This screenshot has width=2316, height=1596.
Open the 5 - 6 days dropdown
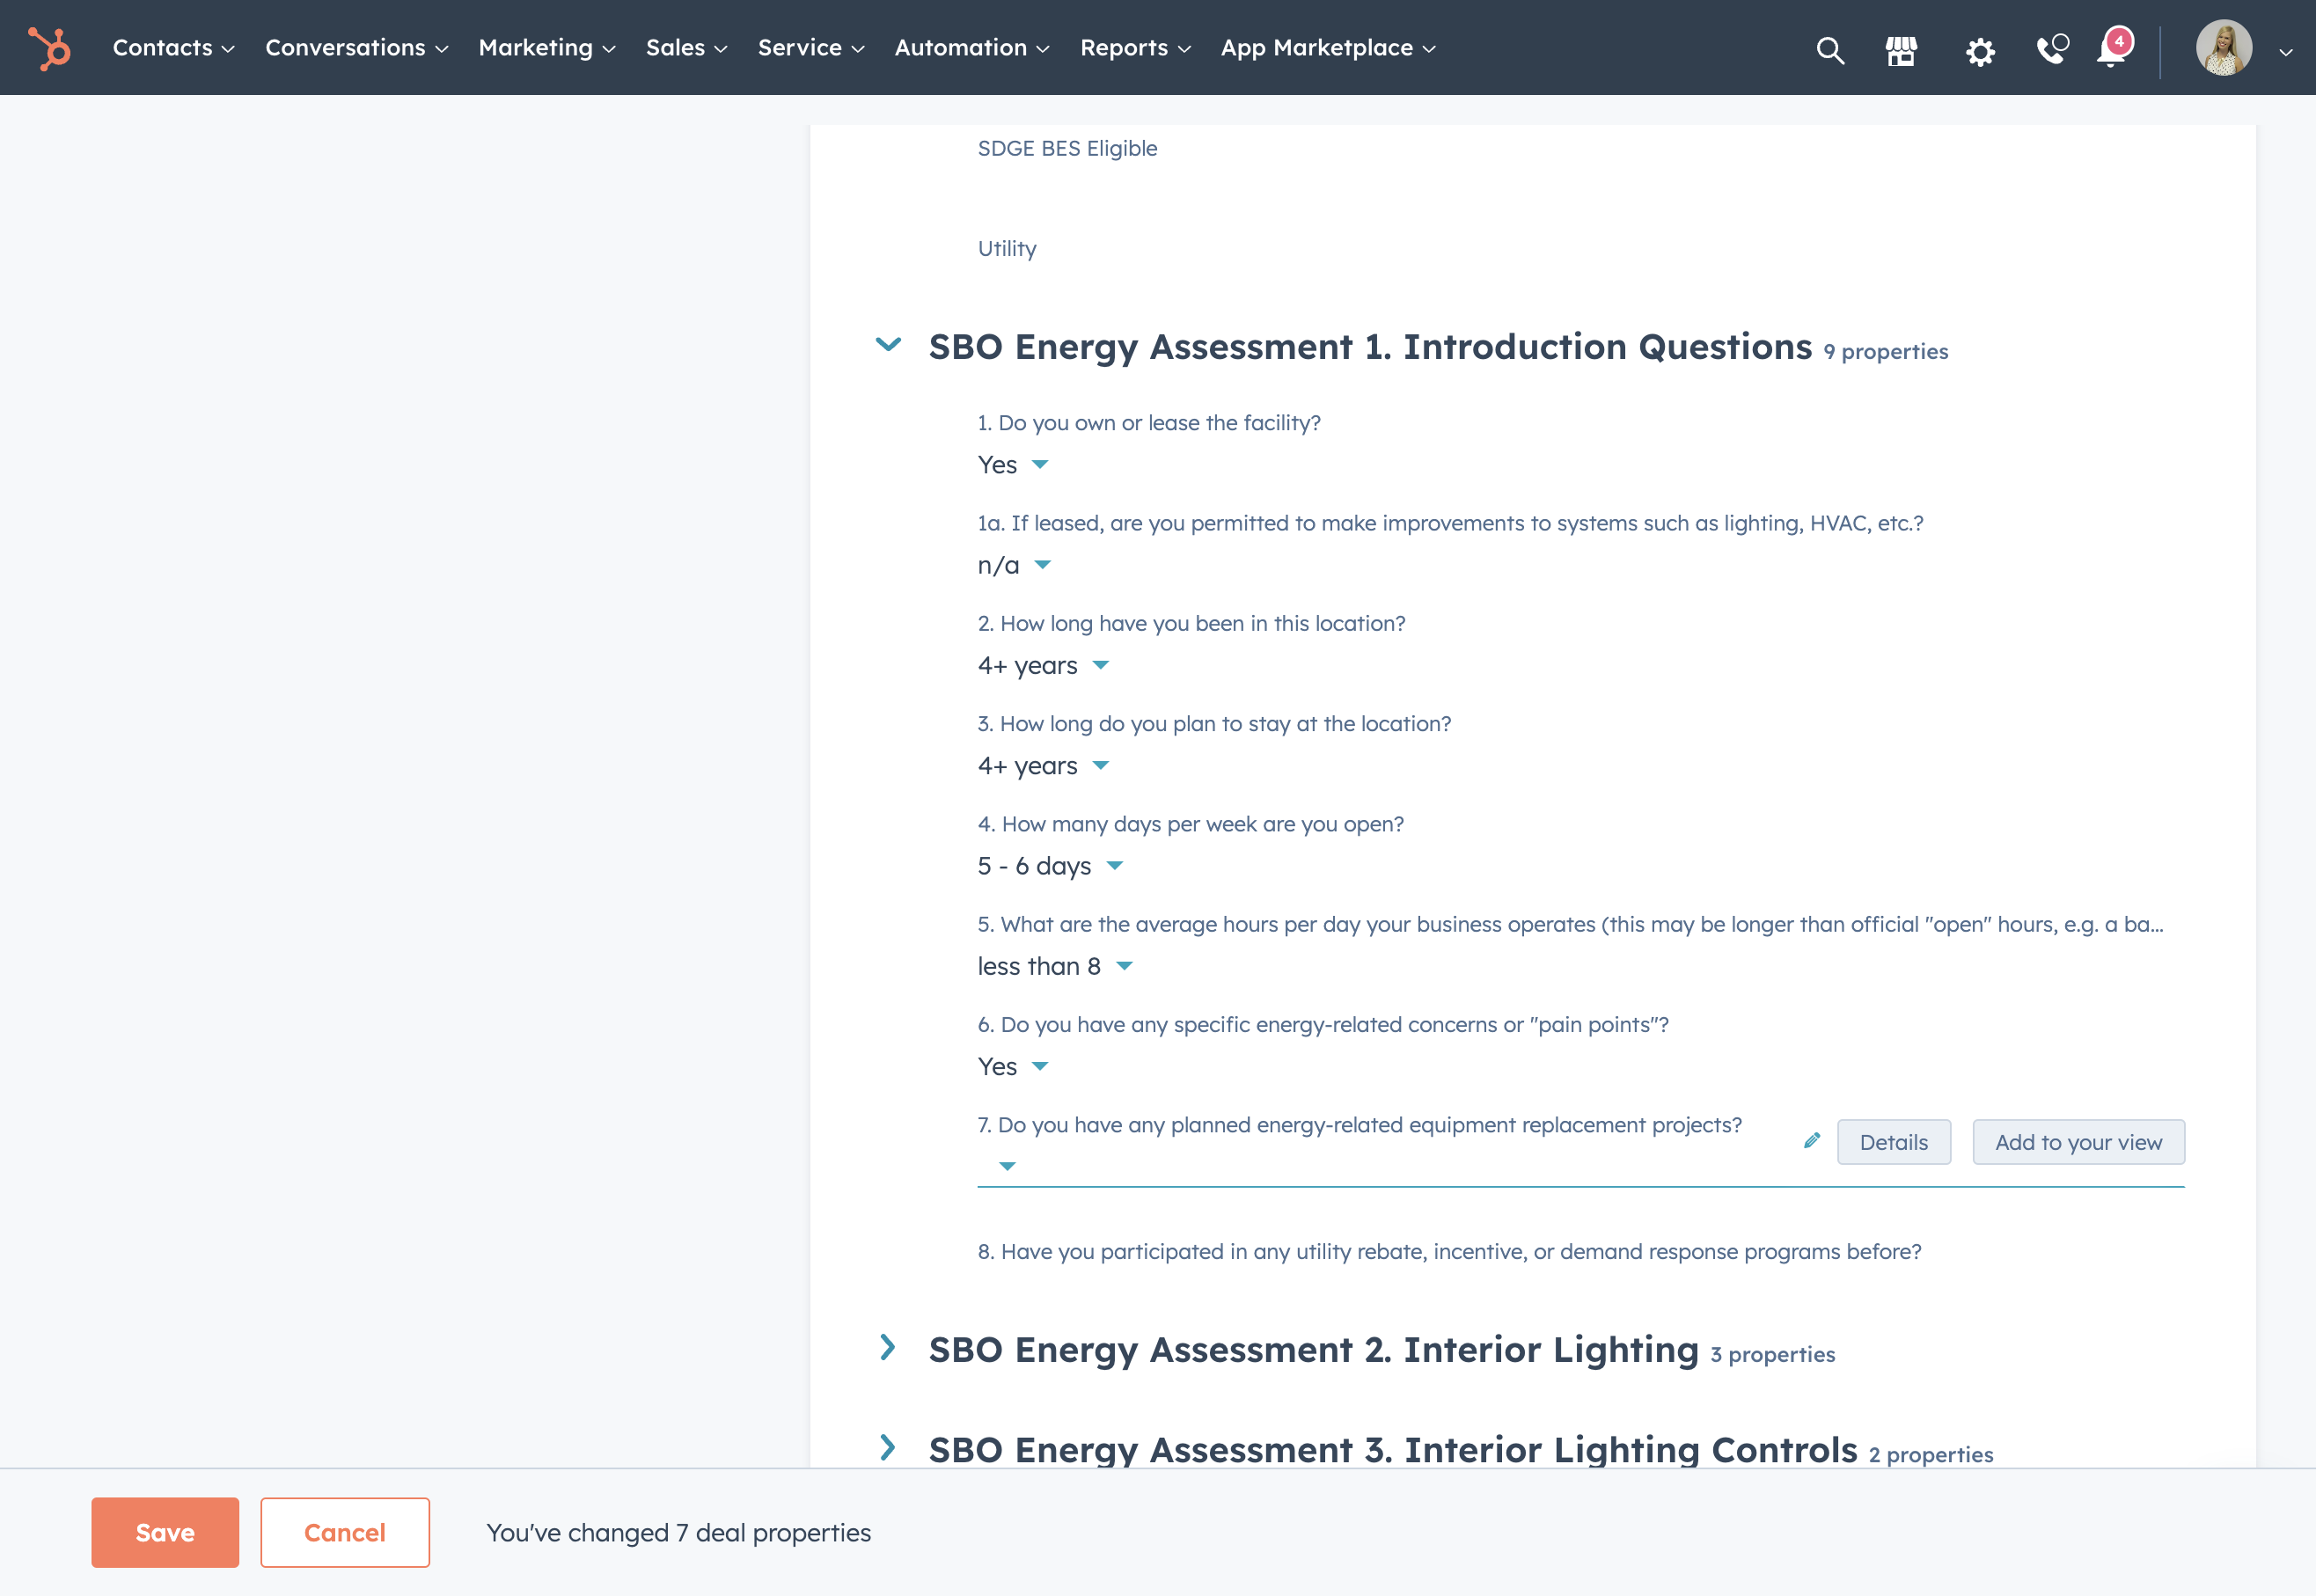pyautogui.click(x=1050, y=866)
